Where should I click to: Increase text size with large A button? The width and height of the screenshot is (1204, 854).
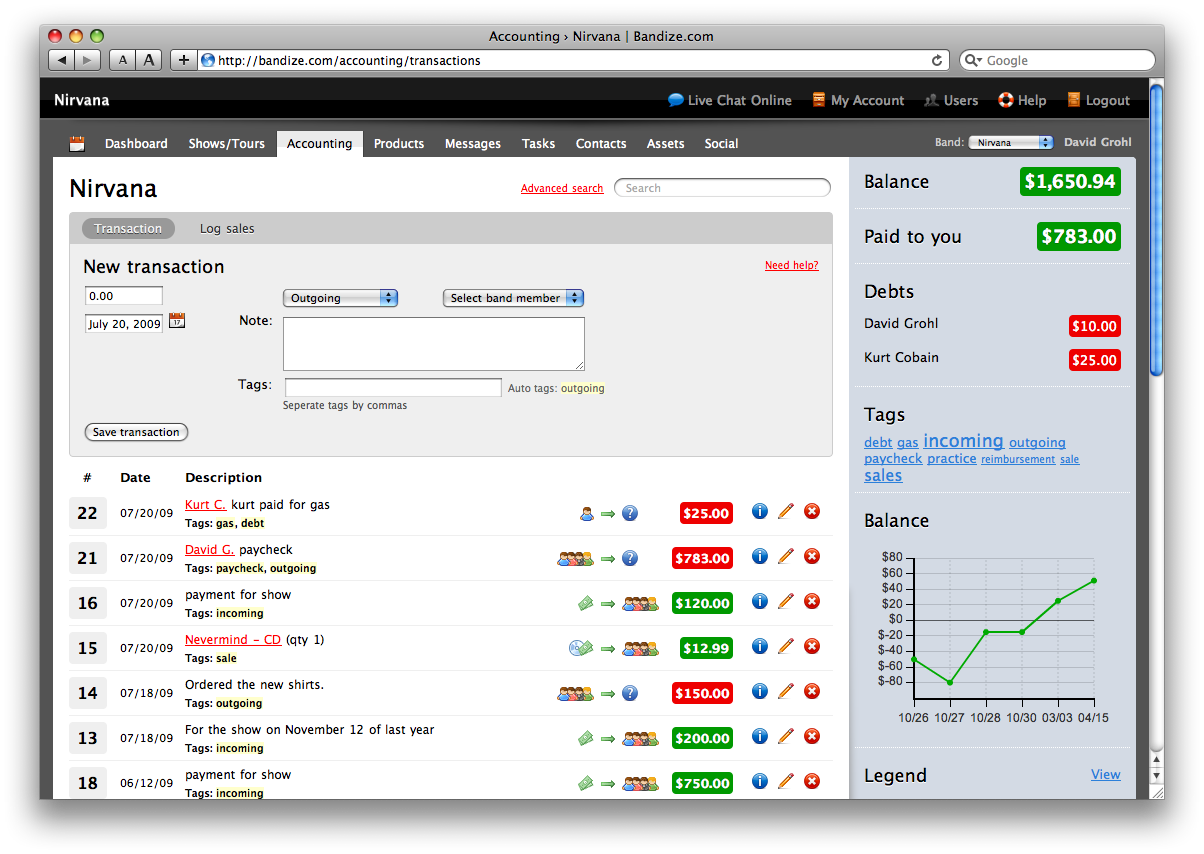pyautogui.click(x=149, y=60)
